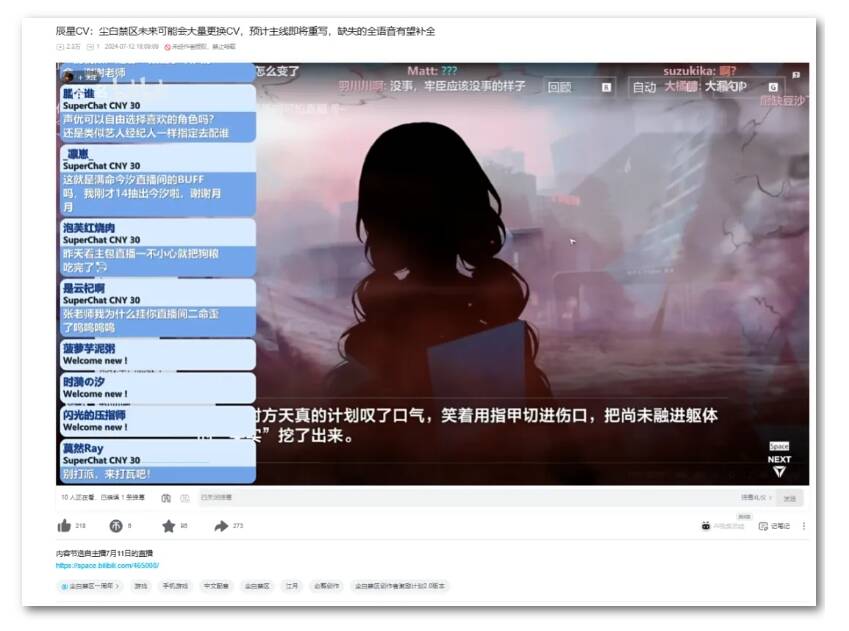Click the play count icon below title
The height and width of the screenshot is (631, 849).
[60, 47]
